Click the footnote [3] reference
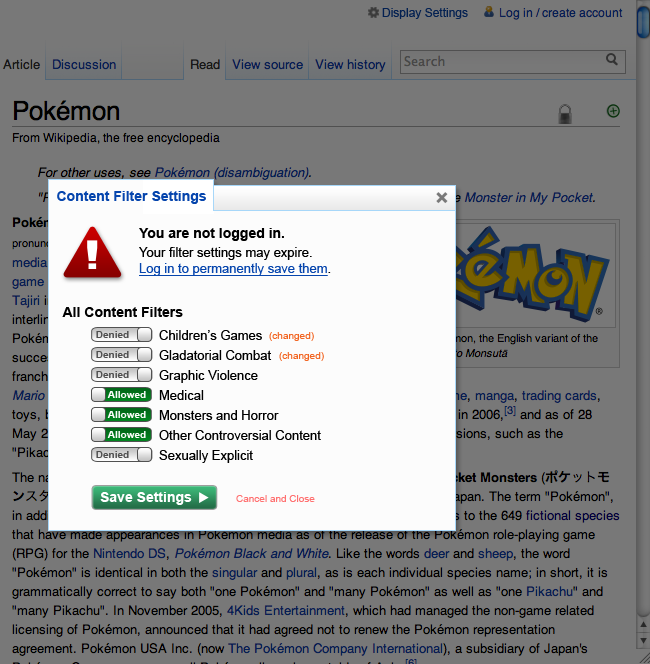Screen dimensions: 650x664 [510, 410]
